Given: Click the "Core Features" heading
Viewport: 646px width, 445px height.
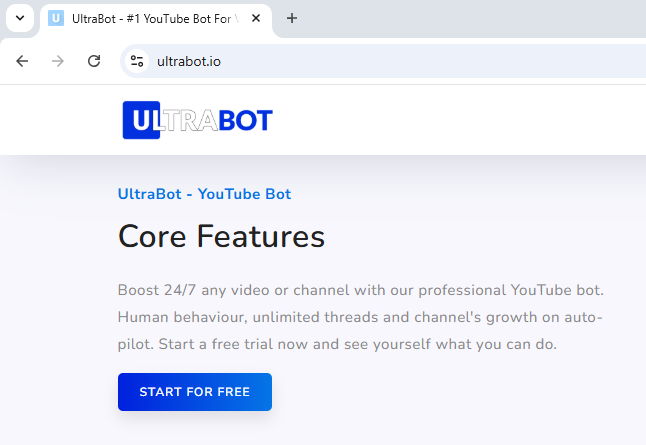Looking at the screenshot, I should point(221,237).
